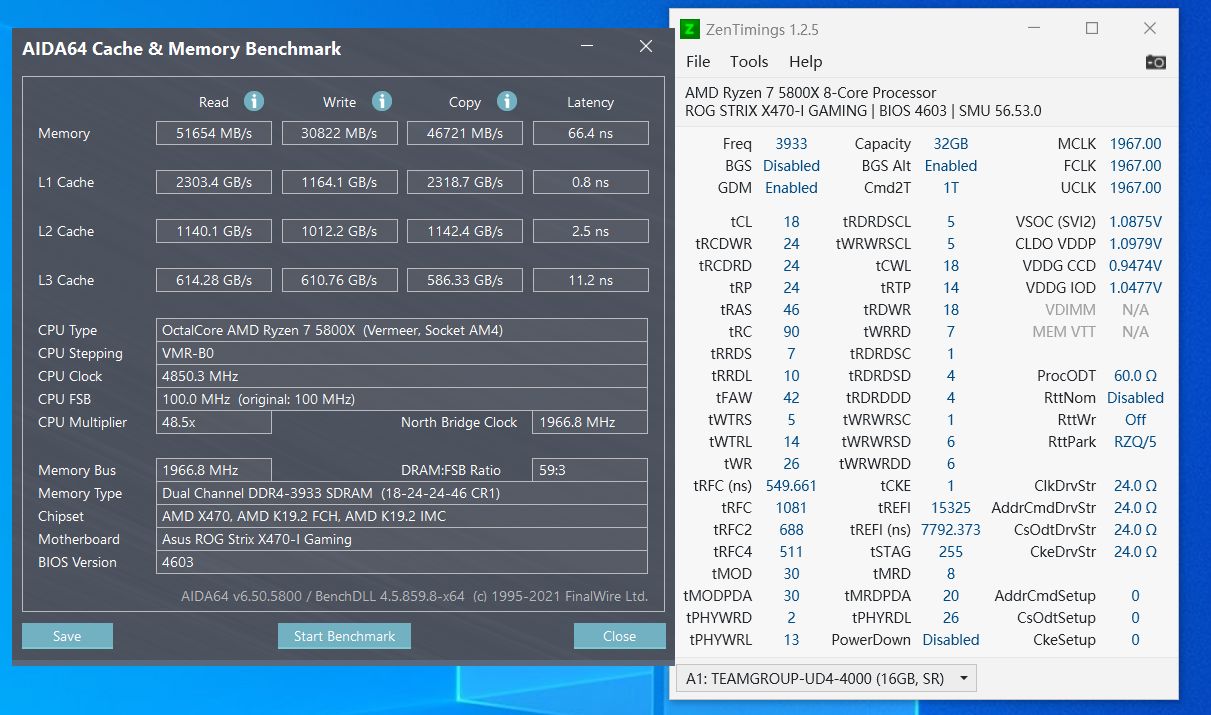Click the Close button in AIDA64
Image resolution: width=1211 pixels, height=715 pixels.
(619, 635)
